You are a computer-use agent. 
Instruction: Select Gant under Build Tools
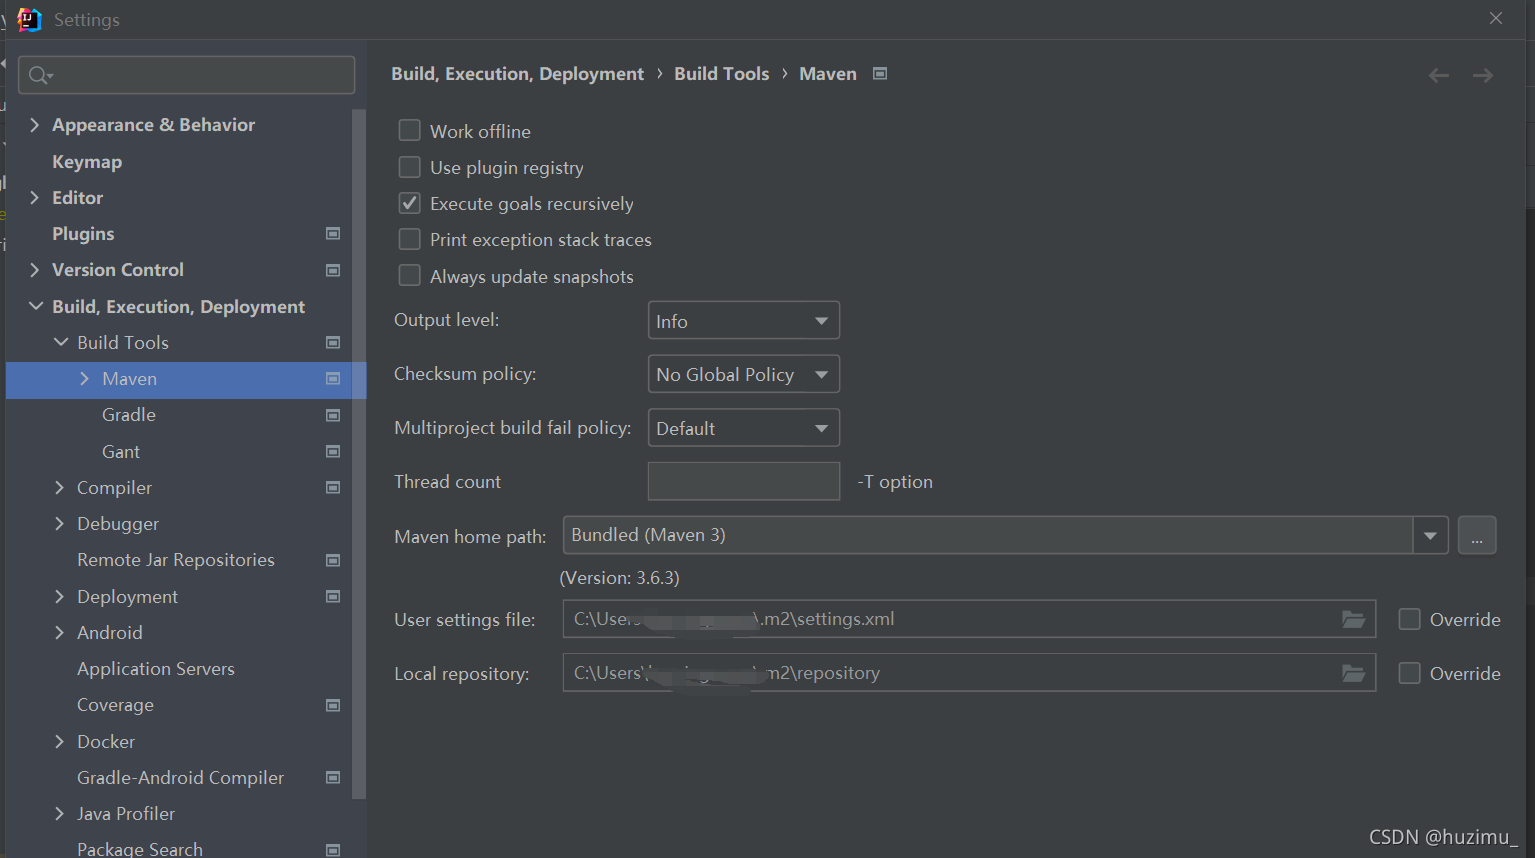(x=121, y=451)
